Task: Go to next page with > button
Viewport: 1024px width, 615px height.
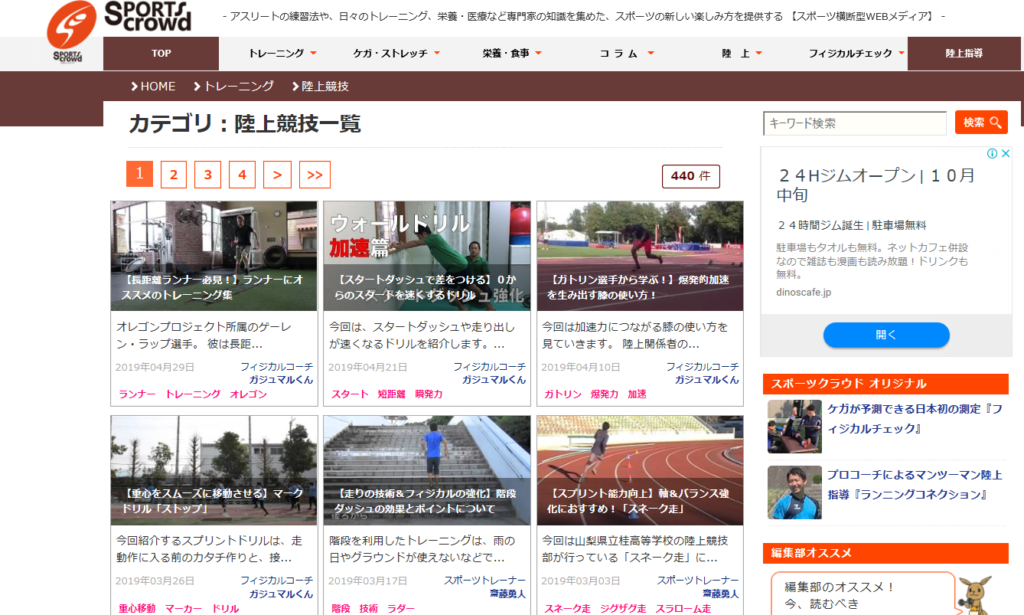Action: [277, 174]
